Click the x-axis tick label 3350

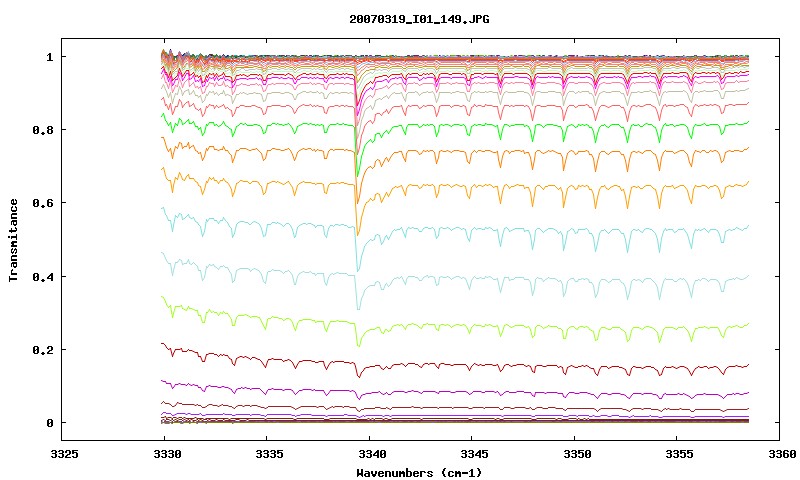coord(577,454)
